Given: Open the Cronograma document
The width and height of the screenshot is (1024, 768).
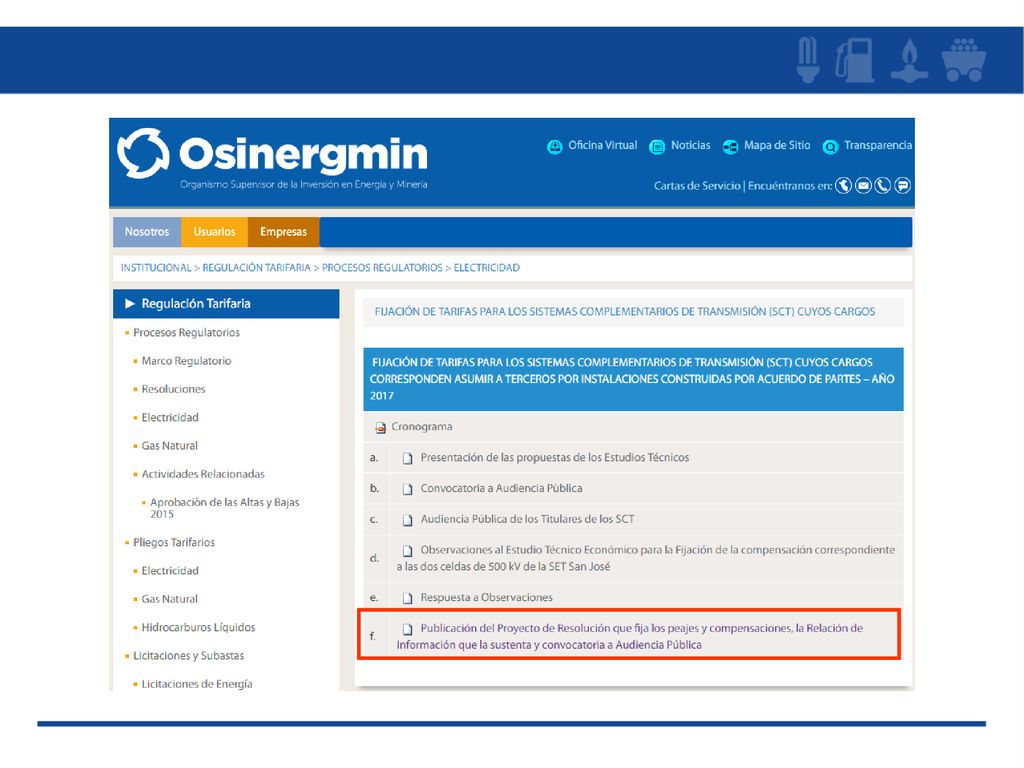Looking at the screenshot, I should (x=421, y=426).
